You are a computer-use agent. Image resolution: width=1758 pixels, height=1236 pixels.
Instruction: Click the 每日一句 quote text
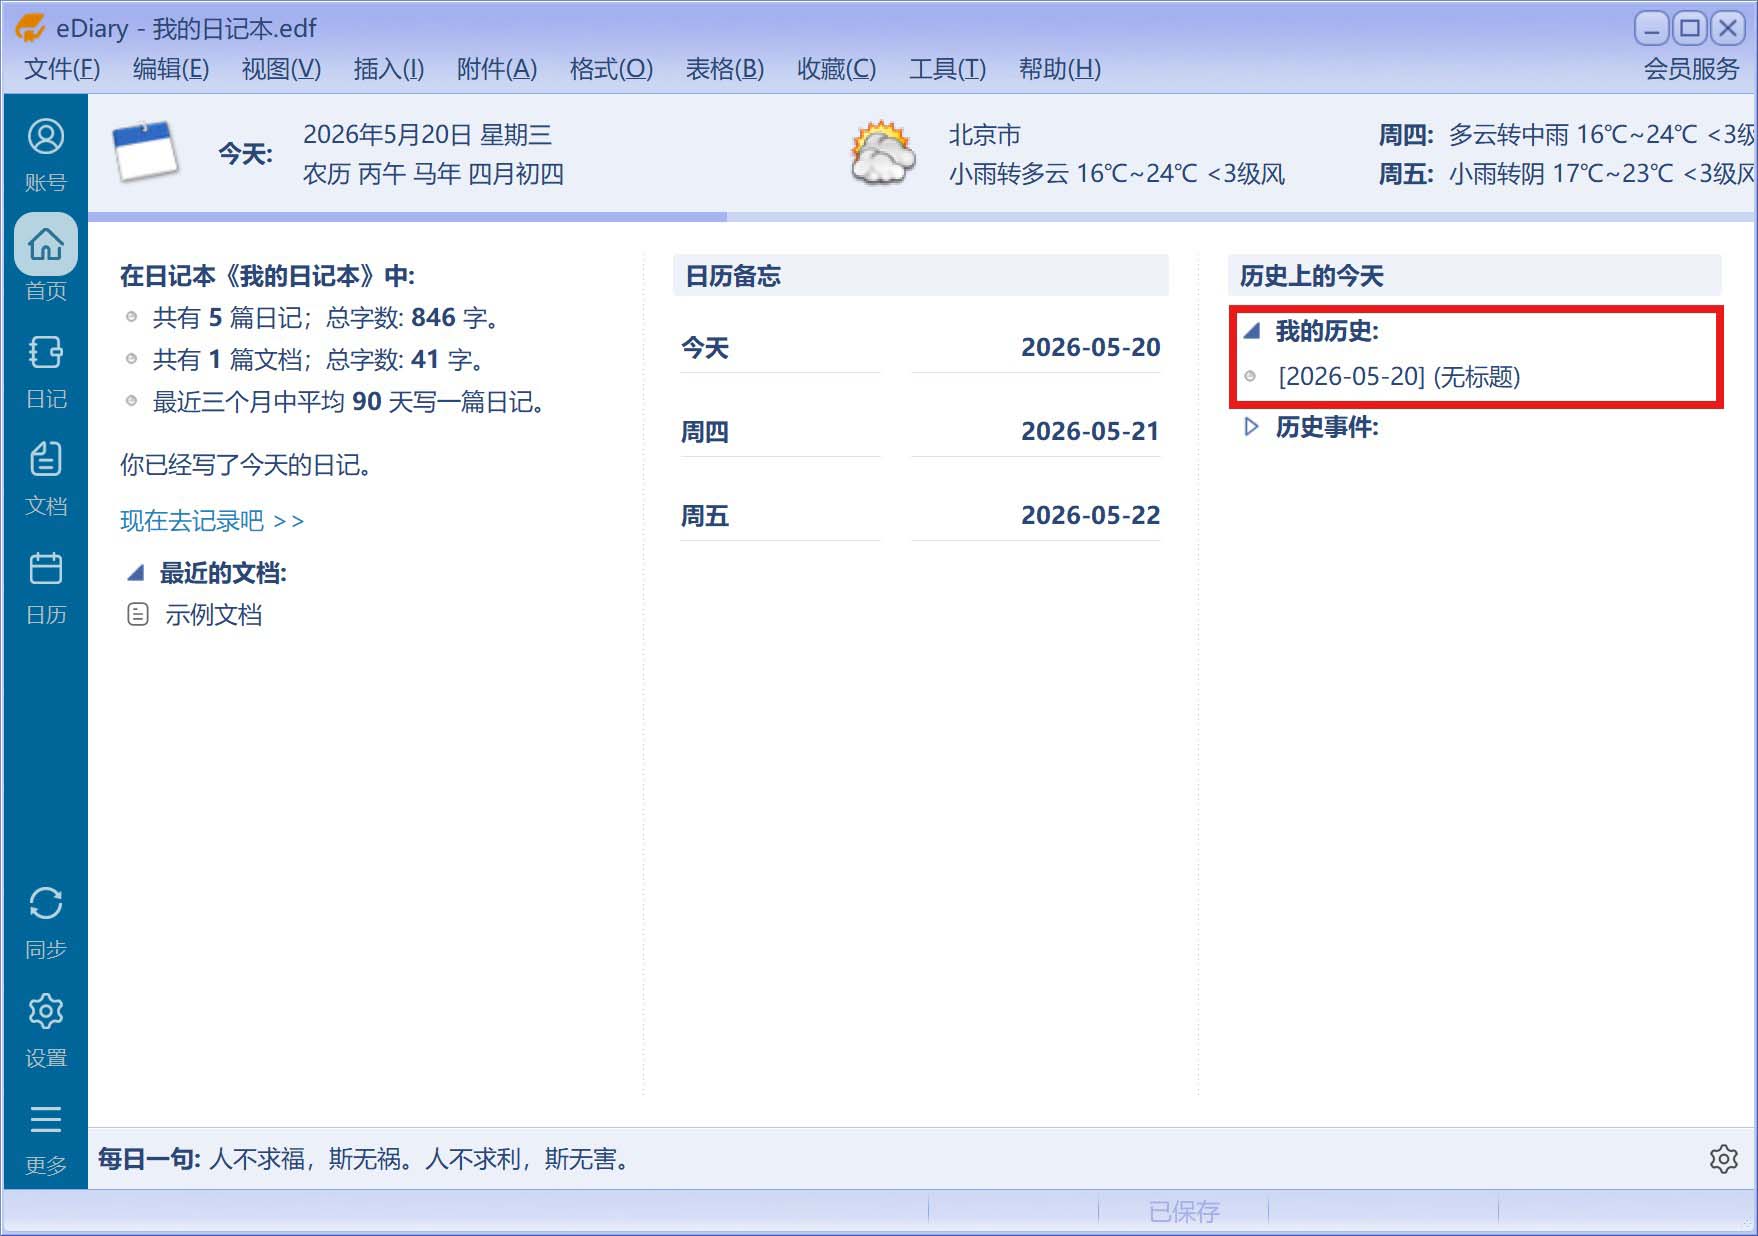[x=420, y=1159]
